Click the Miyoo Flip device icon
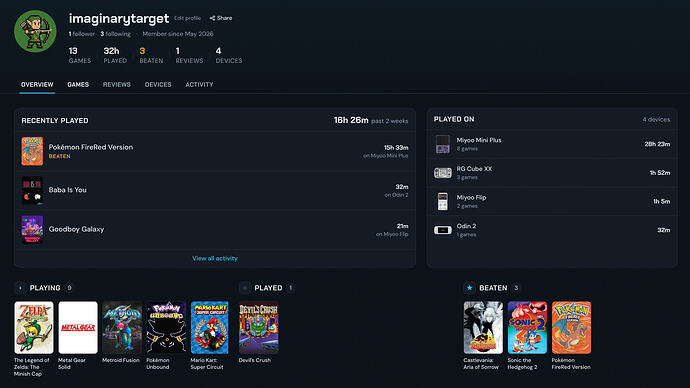Screen dimensions: 690x388 click(x=443, y=201)
